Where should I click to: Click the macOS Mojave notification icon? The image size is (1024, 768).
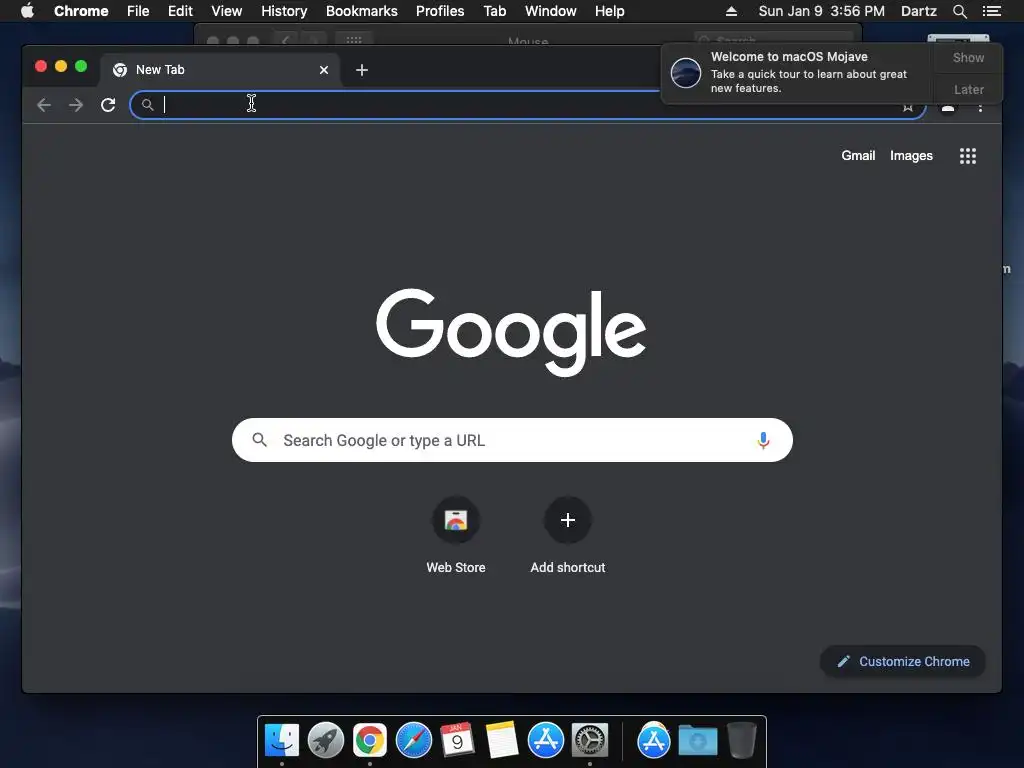686,72
